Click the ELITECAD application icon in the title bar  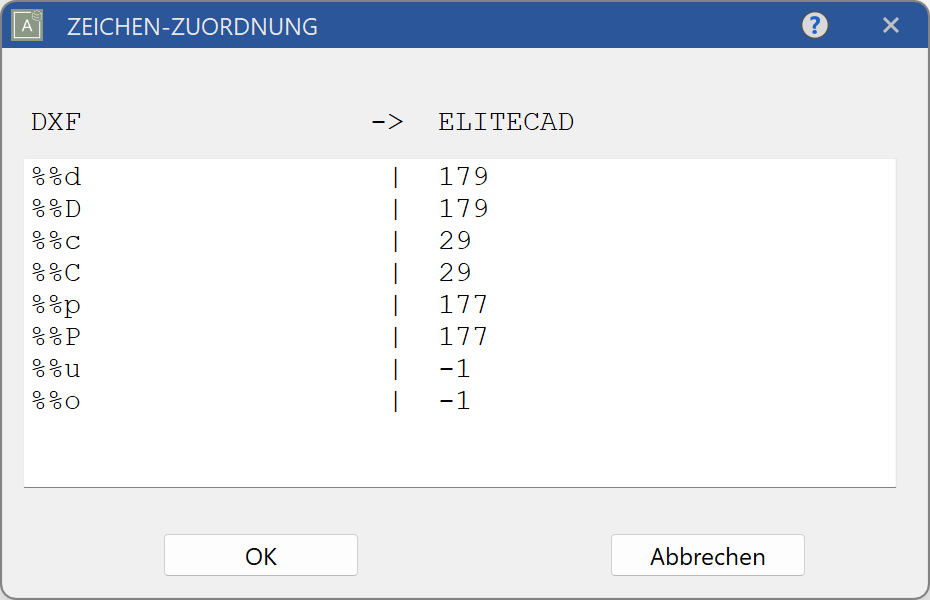[x=25, y=25]
